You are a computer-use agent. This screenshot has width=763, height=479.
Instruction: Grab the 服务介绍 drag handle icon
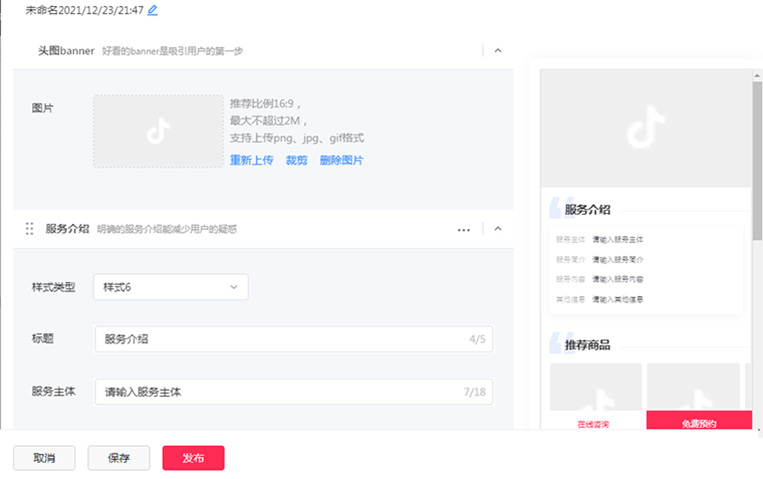(x=29, y=229)
